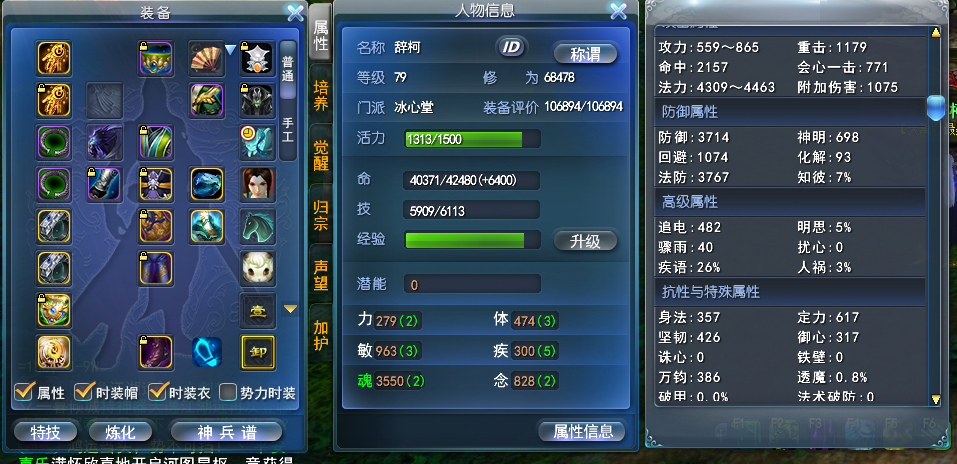Toggle the 时装帽 checkbox
The image size is (957, 464).
point(82,392)
